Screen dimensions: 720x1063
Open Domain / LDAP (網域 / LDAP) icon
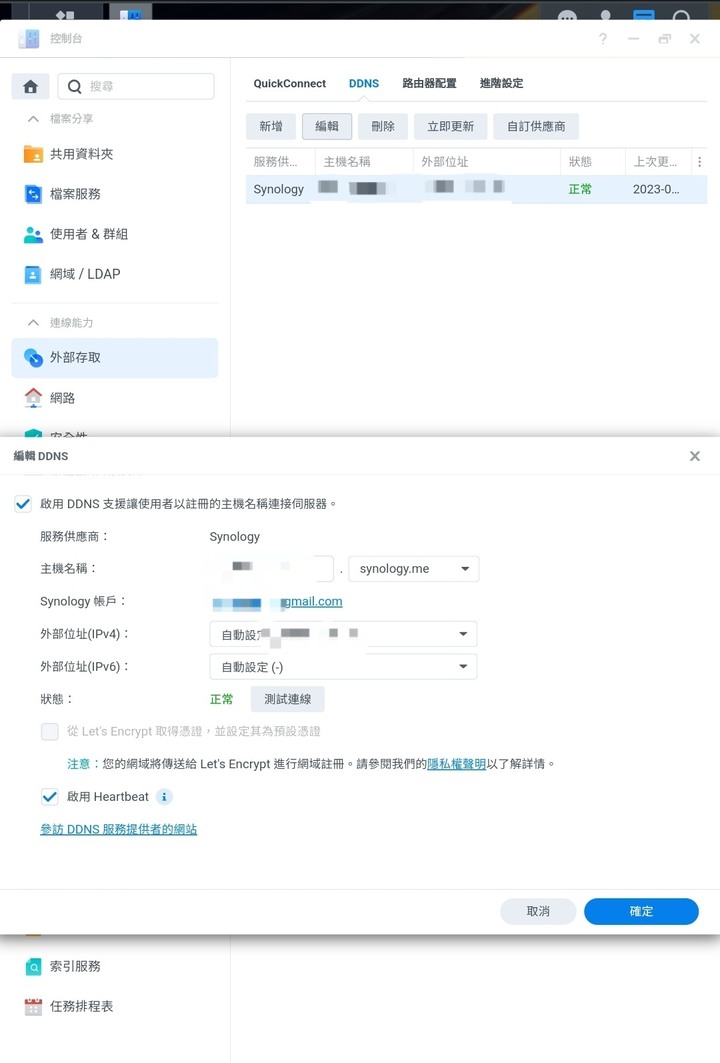coord(33,274)
